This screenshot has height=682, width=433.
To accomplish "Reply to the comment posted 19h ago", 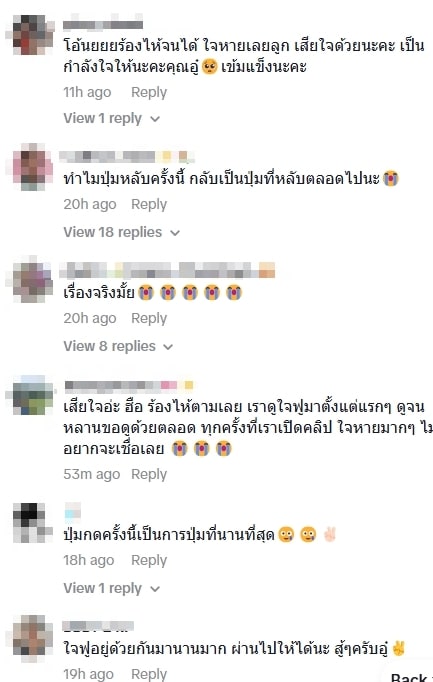I will point(149,674).
